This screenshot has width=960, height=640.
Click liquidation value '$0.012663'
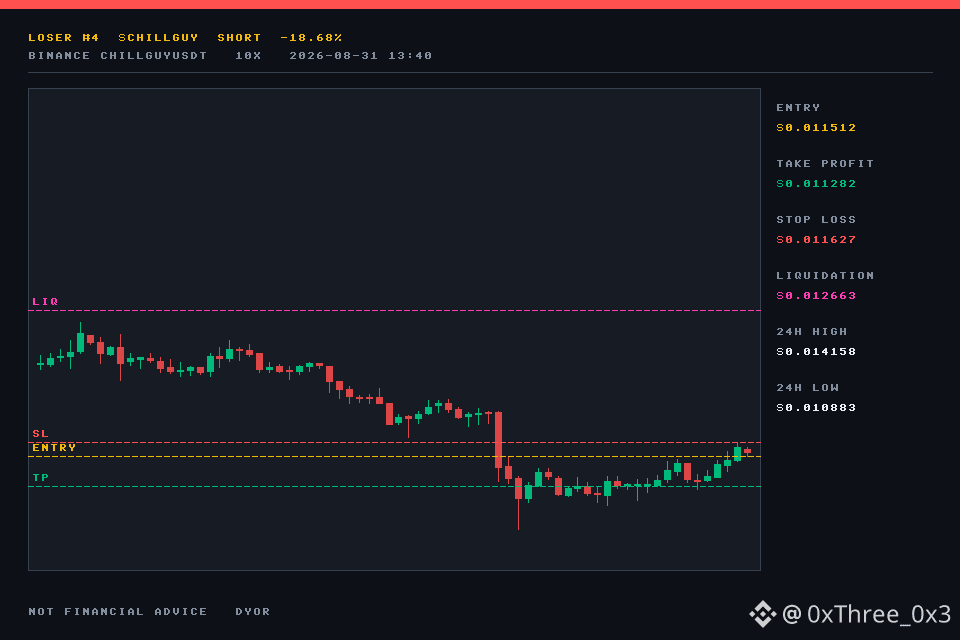(816, 296)
